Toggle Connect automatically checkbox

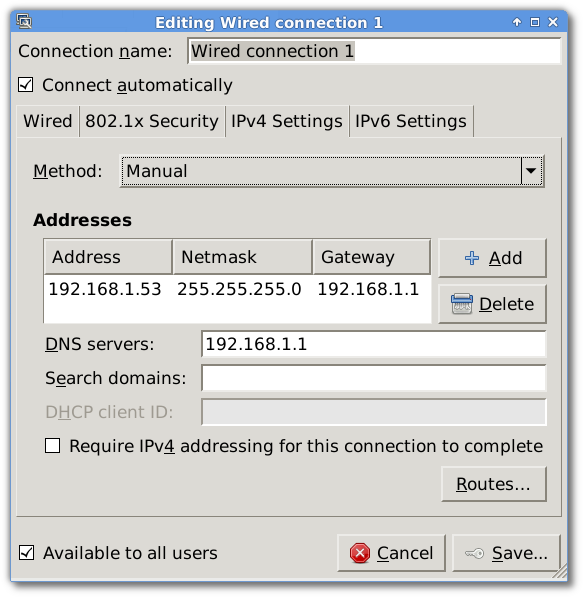[x=26, y=85]
